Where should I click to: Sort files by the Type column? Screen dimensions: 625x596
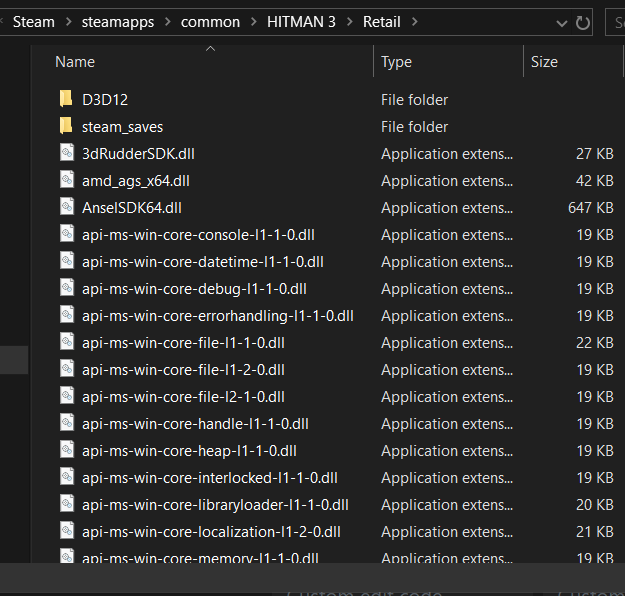(396, 62)
